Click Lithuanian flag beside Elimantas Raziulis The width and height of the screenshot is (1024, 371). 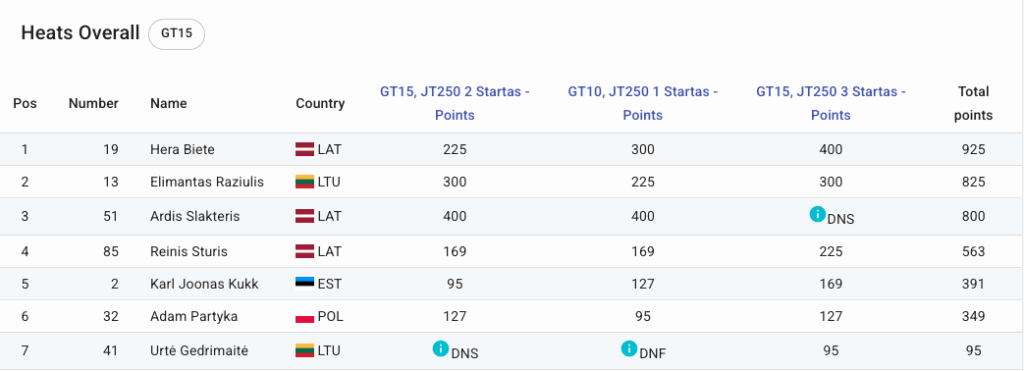click(x=305, y=182)
